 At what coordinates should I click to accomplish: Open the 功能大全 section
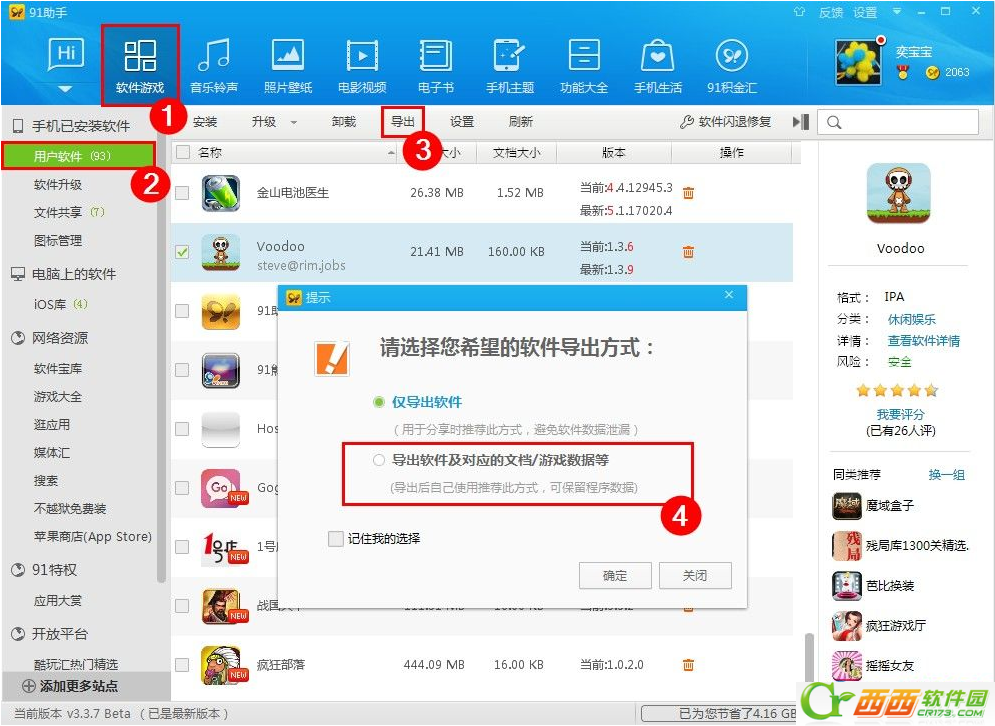point(584,65)
